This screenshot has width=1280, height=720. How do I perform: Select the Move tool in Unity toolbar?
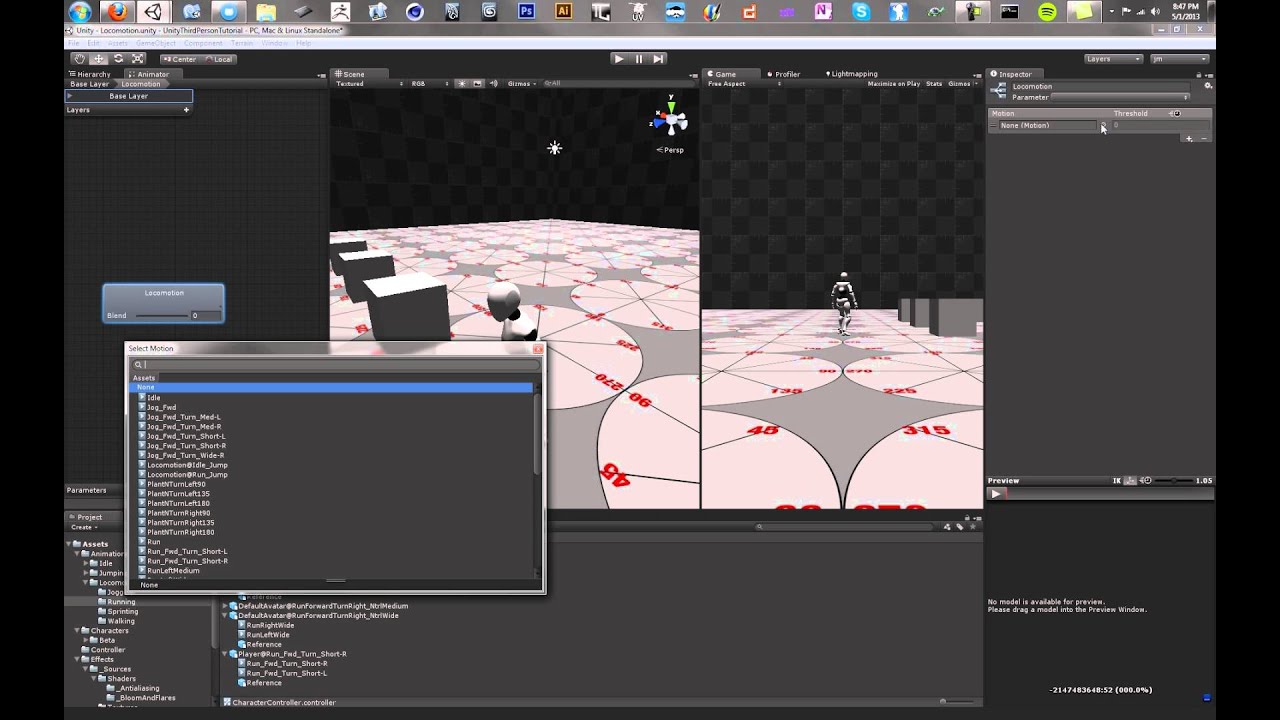pos(98,59)
